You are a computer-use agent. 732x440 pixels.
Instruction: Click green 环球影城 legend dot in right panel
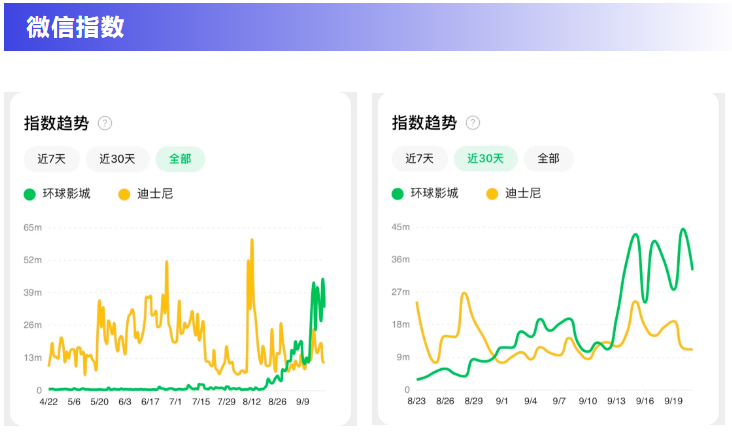click(x=397, y=194)
